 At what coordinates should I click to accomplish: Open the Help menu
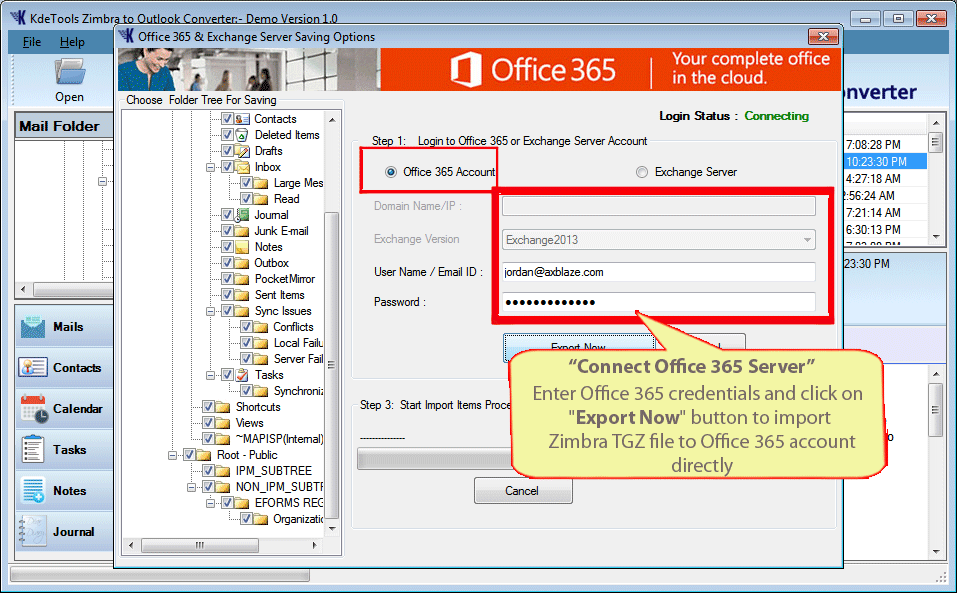(x=72, y=42)
